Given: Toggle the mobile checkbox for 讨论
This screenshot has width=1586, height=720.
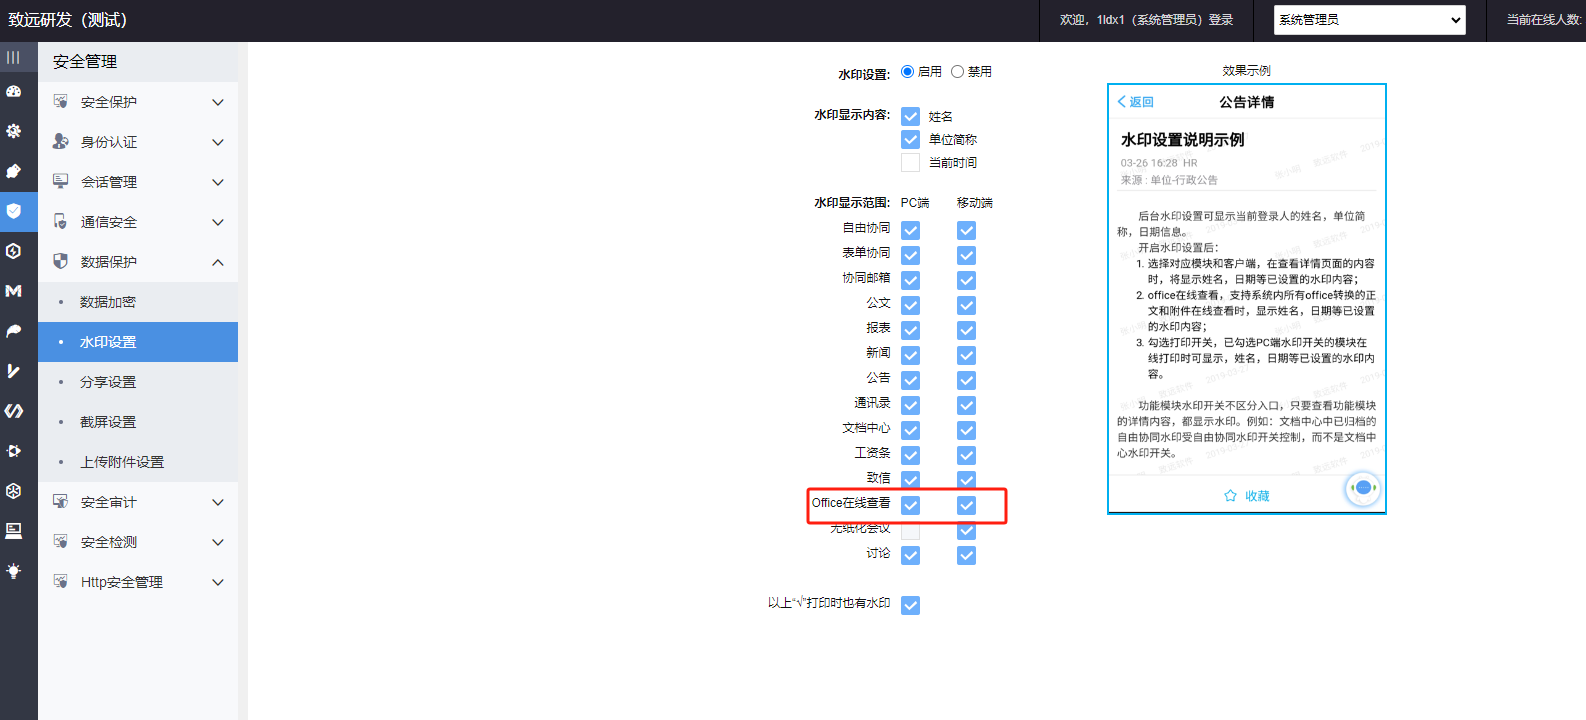Looking at the screenshot, I should click(x=966, y=555).
